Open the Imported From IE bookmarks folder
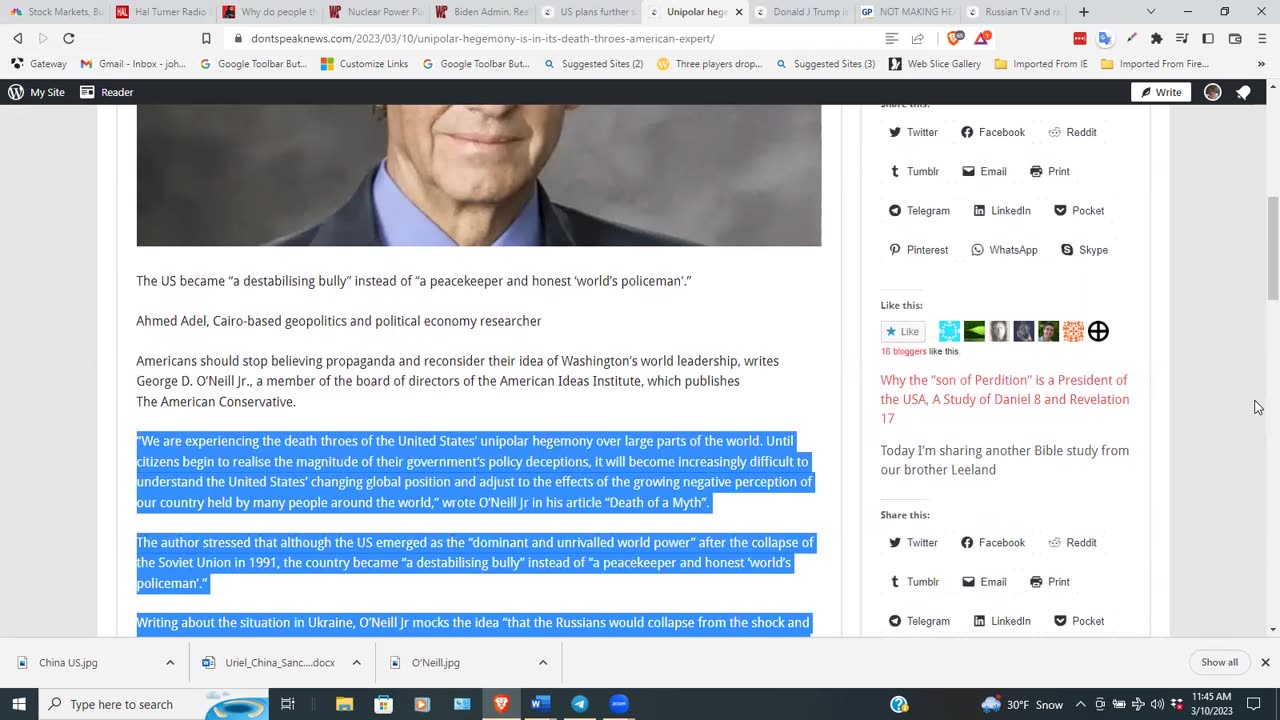 tap(1040, 64)
